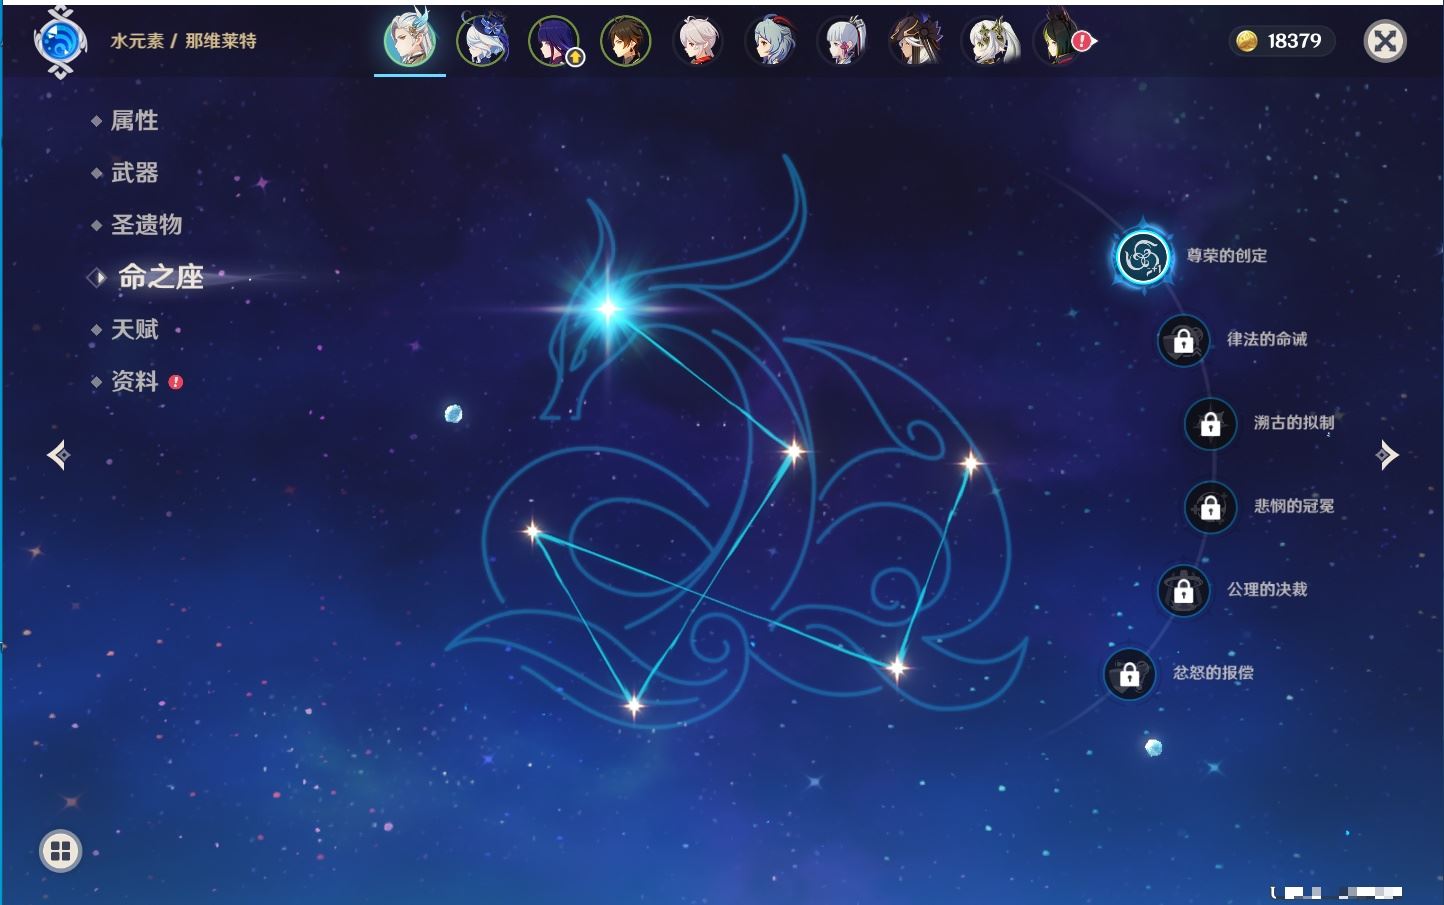Click the locked 悲悯的冠冕 constellation icon
This screenshot has width=1444, height=905.
click(x=1210, y=507)
